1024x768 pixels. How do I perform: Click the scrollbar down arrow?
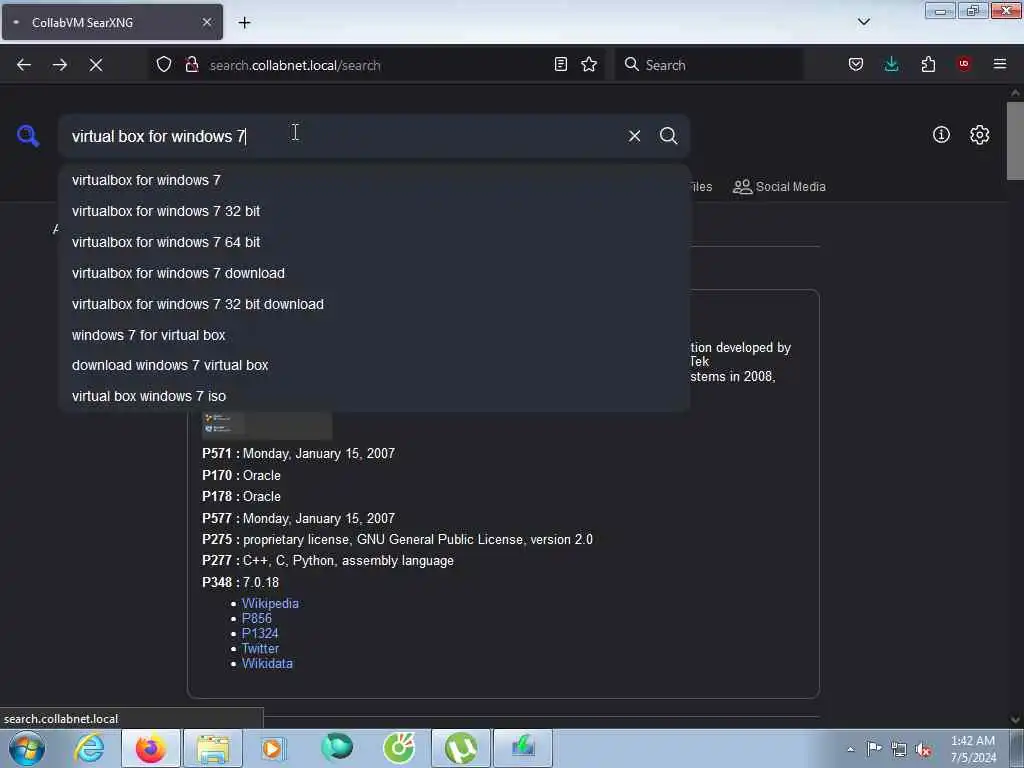[x=1015, y=720]
